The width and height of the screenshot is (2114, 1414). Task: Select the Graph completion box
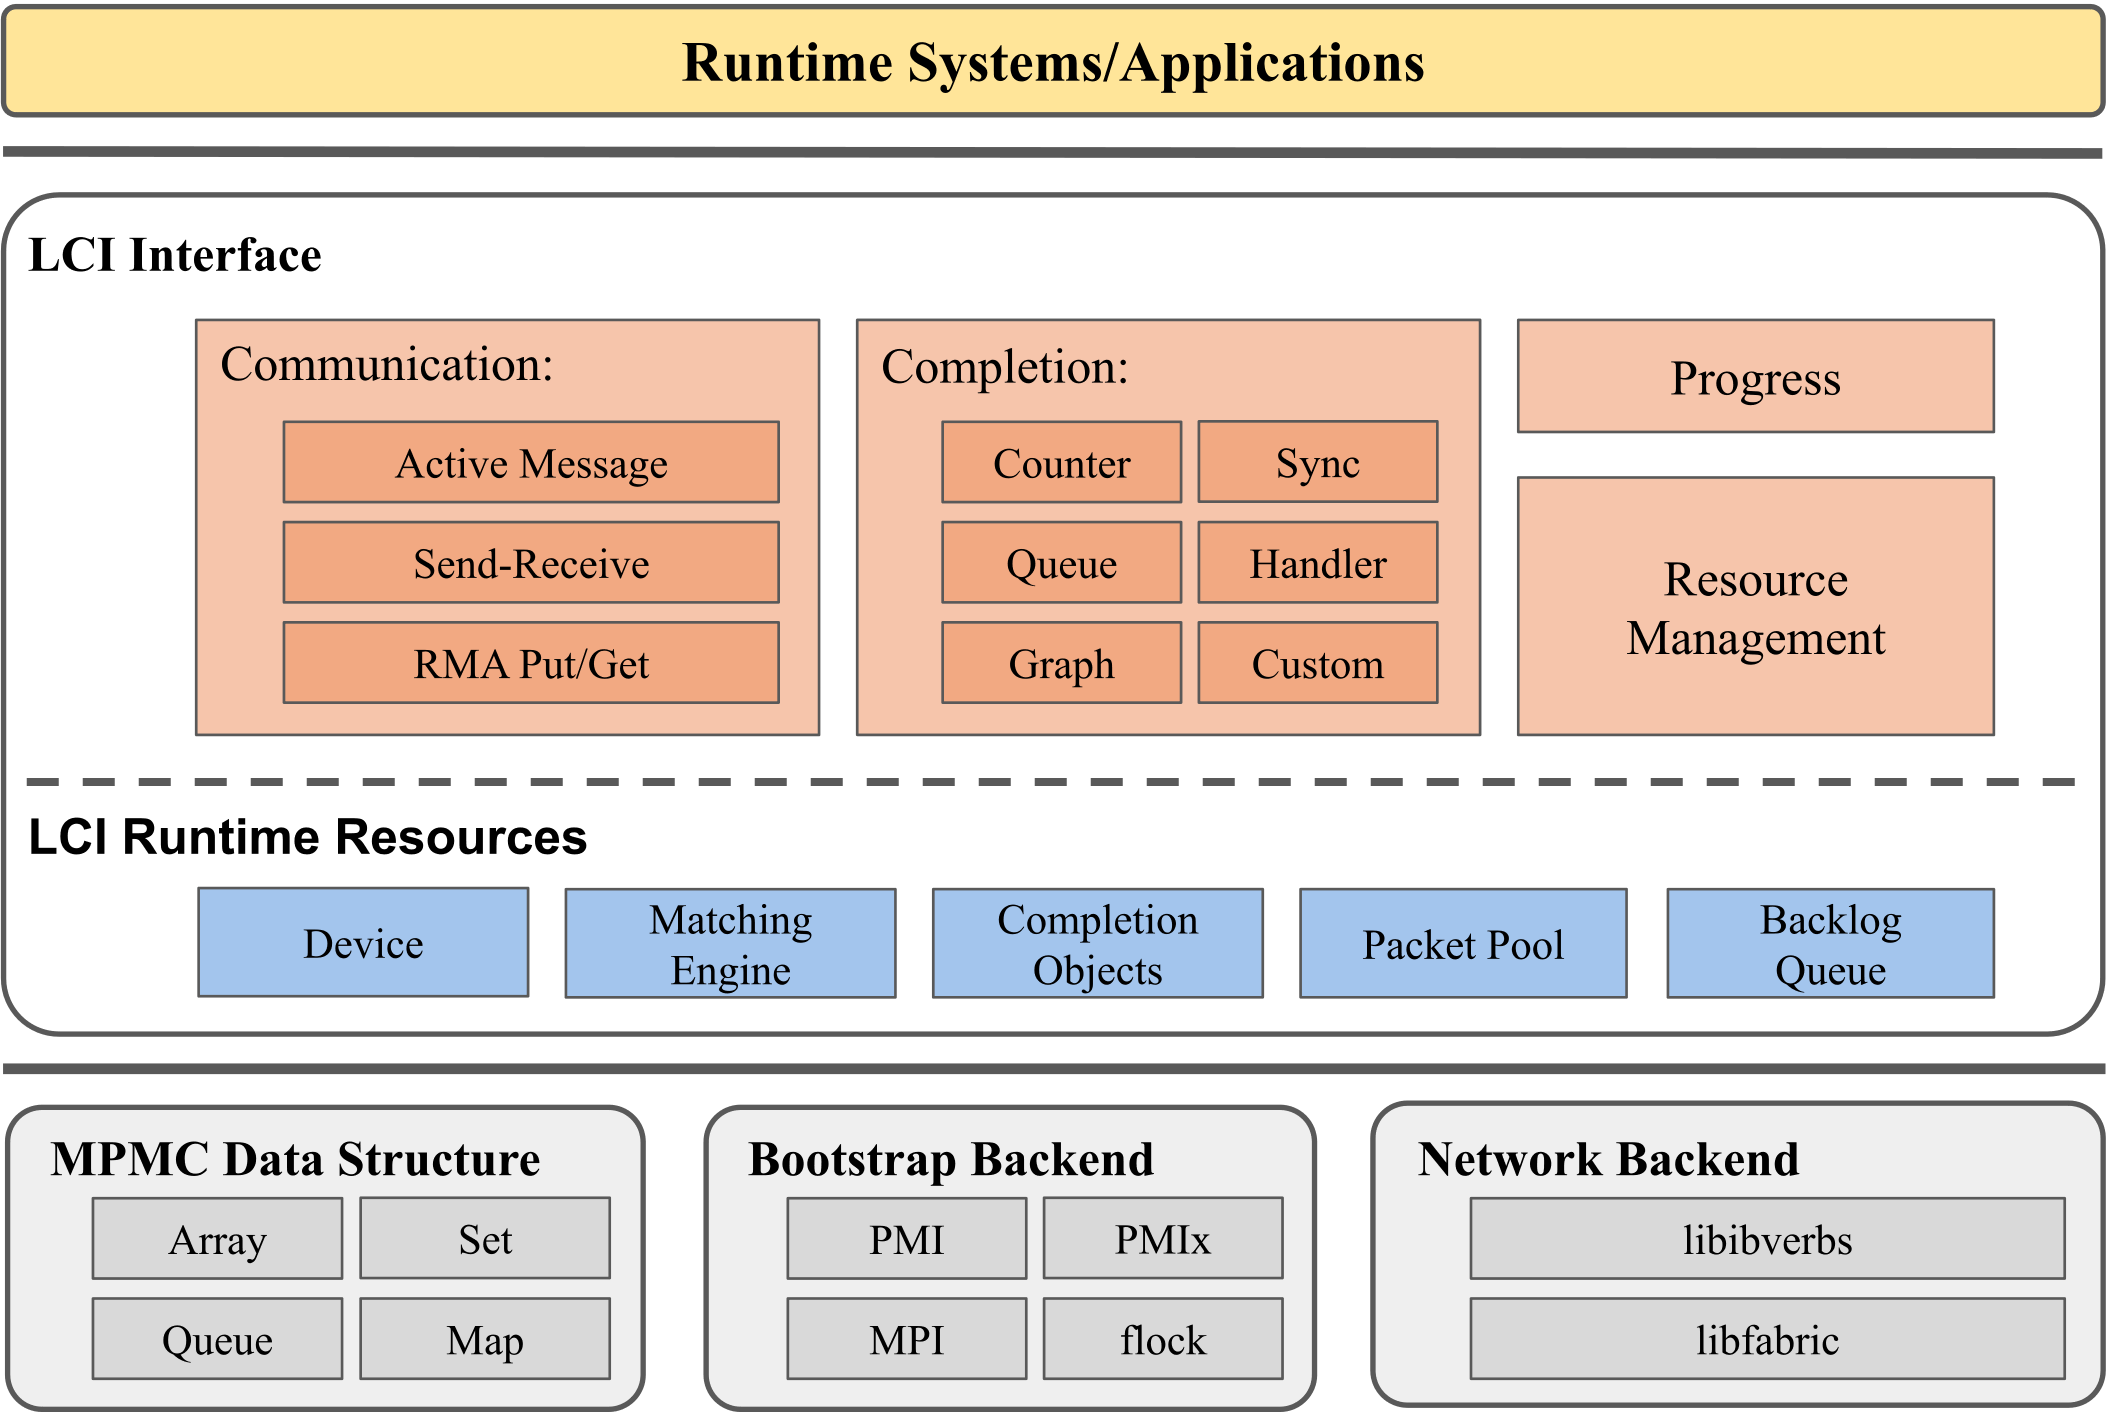[x=1061, y=663]
